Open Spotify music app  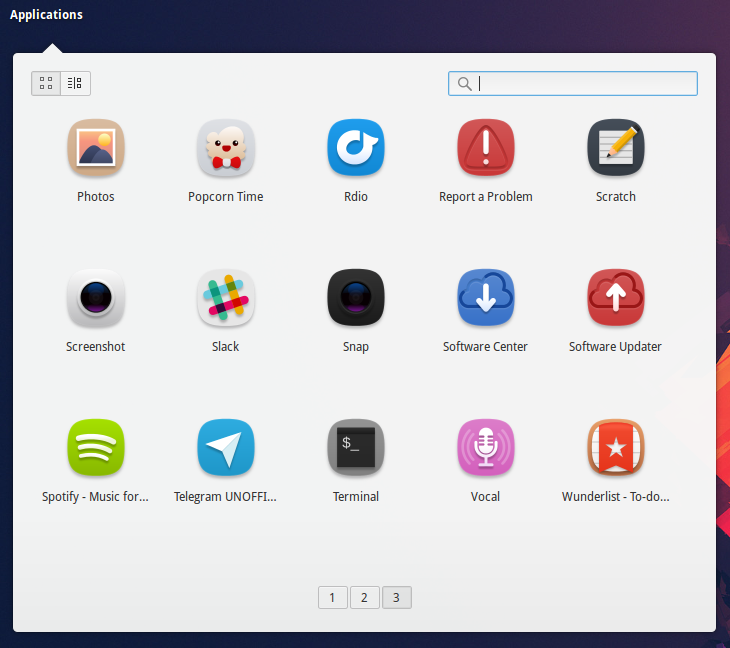coord(95,448)
